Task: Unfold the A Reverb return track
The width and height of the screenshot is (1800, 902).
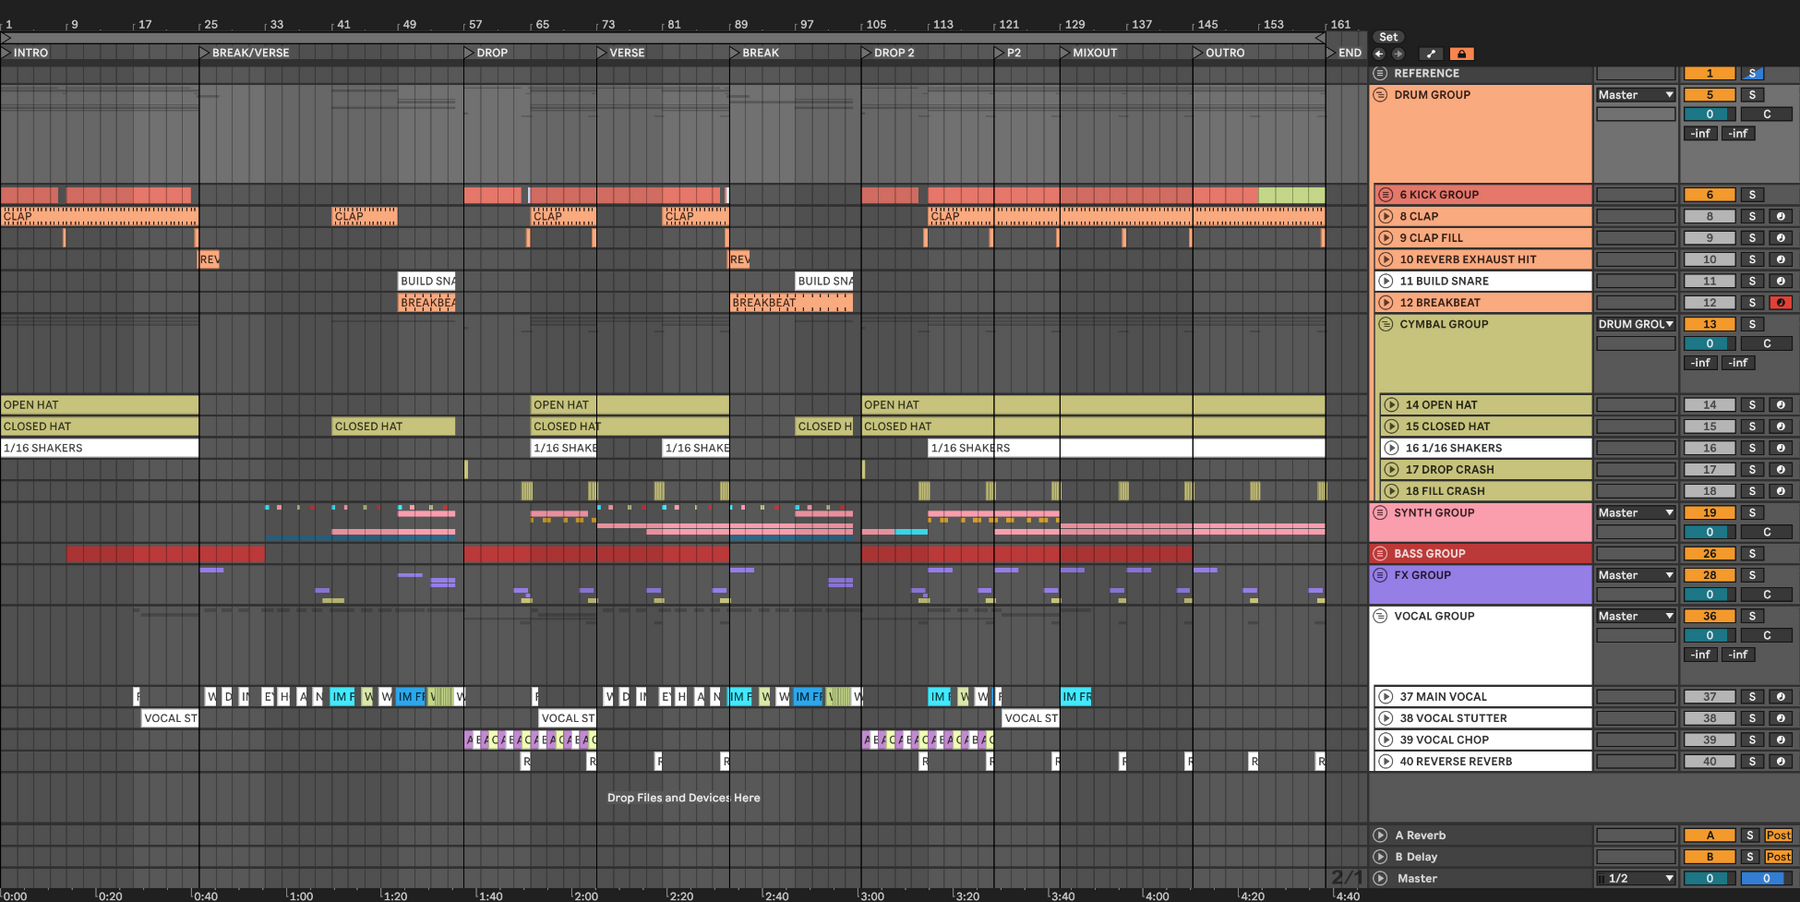Action: [1380, 835]
